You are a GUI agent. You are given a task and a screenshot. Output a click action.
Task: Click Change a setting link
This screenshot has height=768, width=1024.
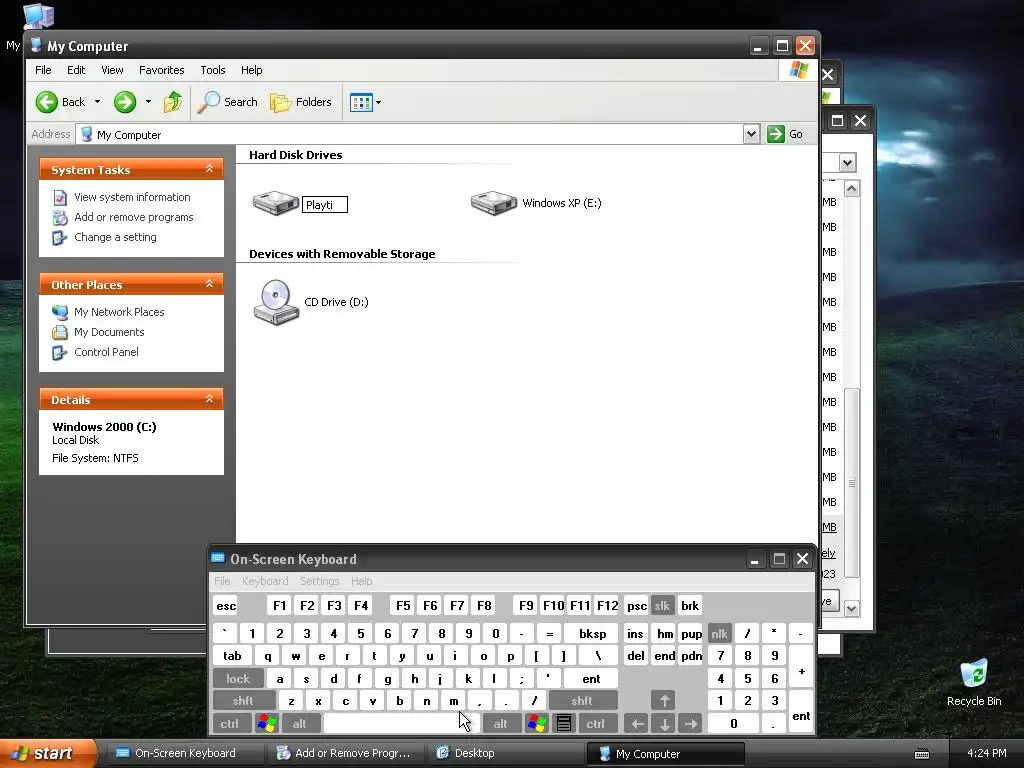click(x=115, y=237)
